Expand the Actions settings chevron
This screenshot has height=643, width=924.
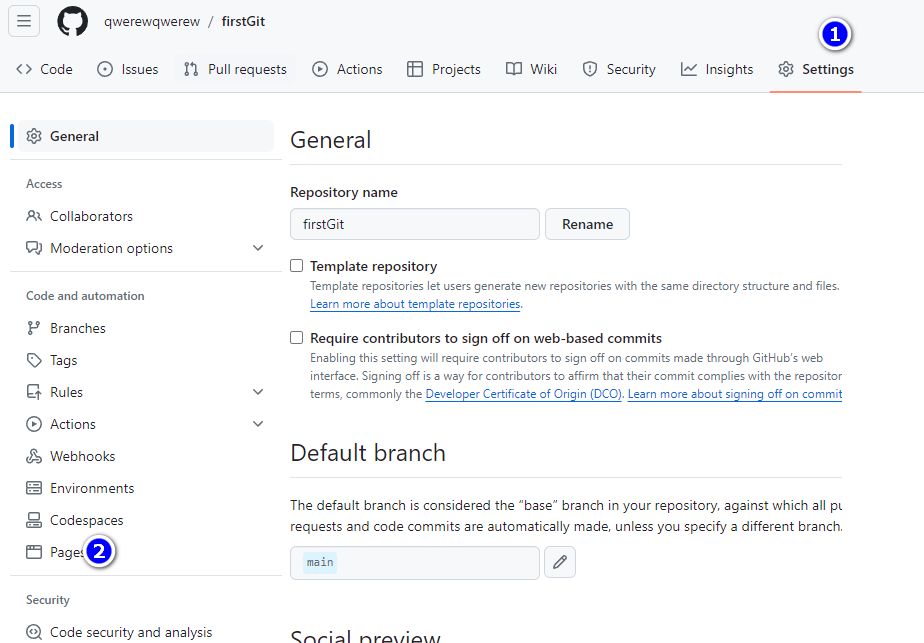[x=258, y=424]
